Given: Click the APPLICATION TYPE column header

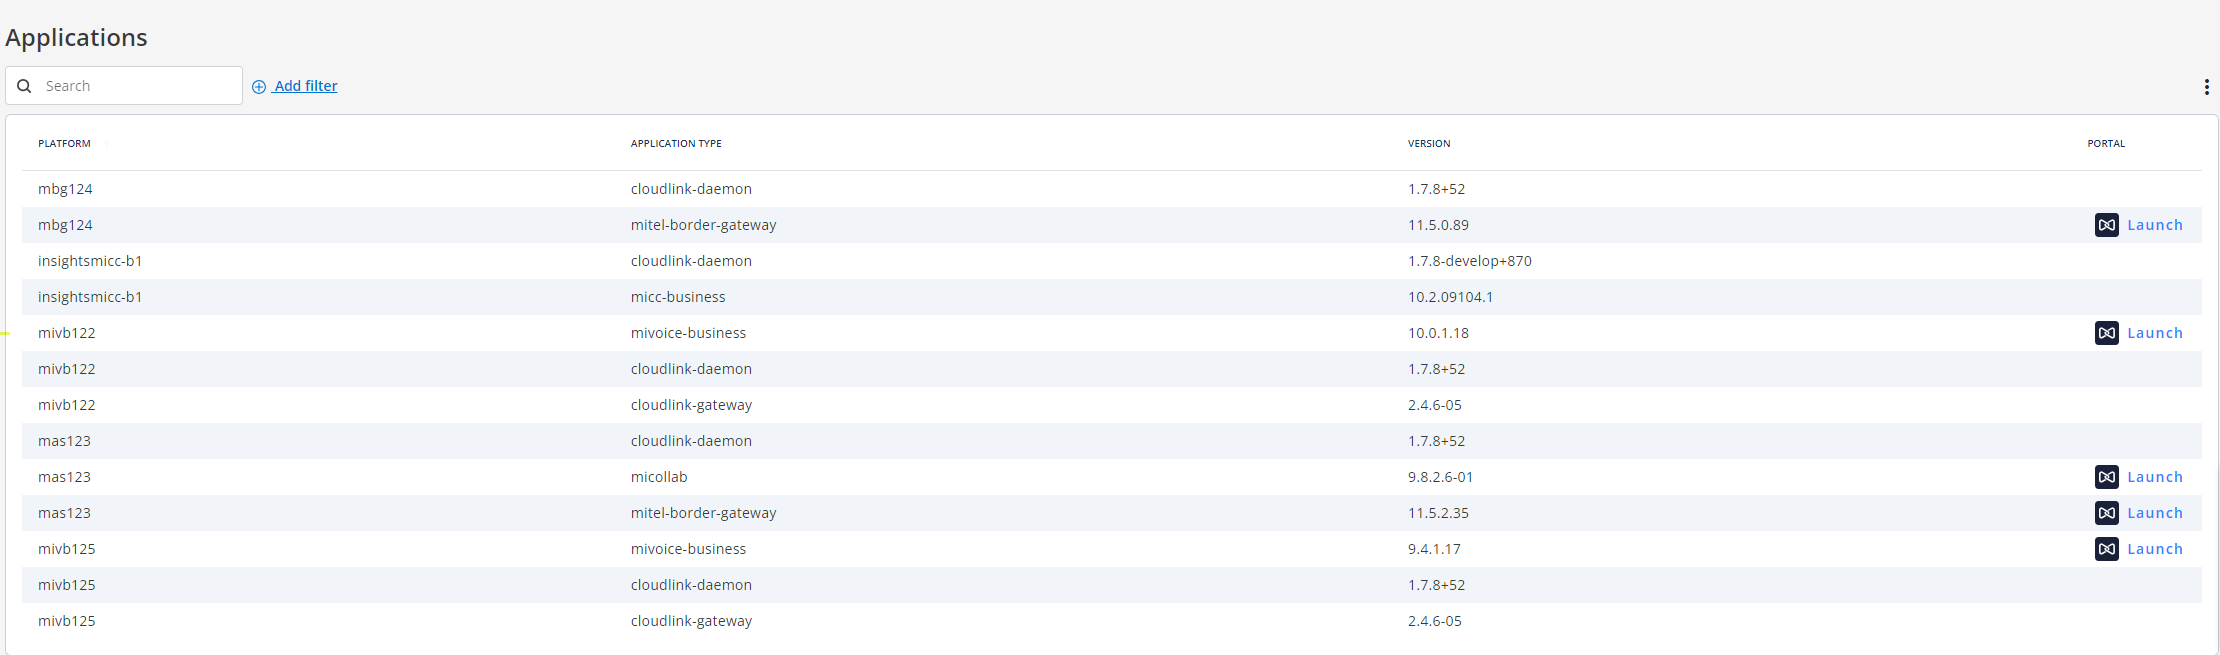Looking at the screenshot, I should tap(676, 144).
